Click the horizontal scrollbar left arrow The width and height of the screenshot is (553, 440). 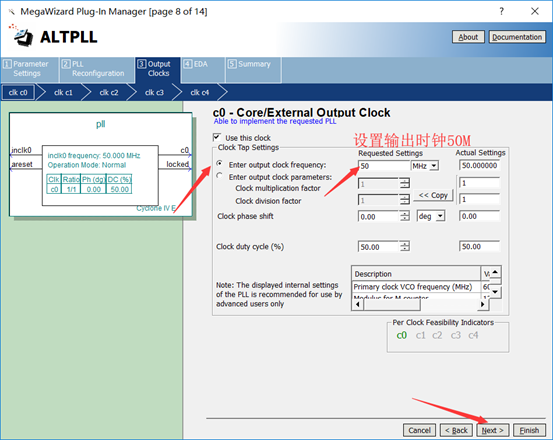pos(358,304)
